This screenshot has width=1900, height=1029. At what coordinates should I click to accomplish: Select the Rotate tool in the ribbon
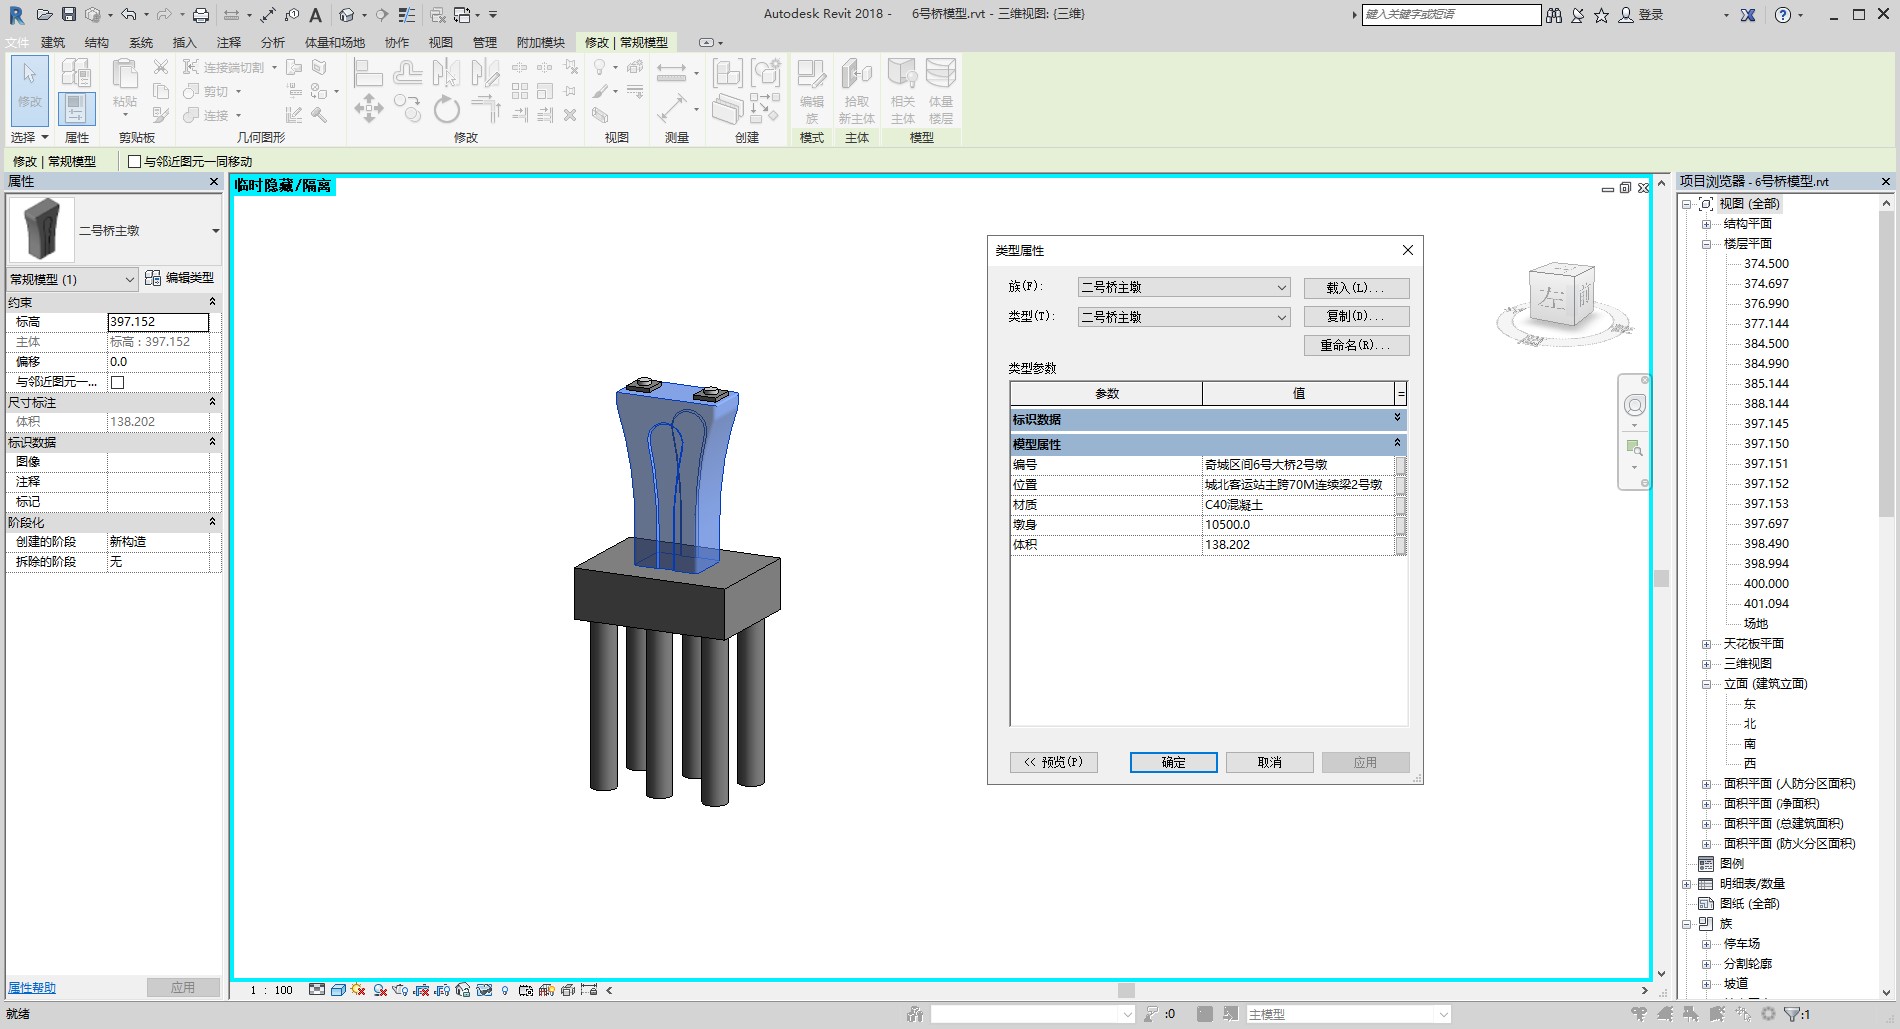(x=446, y=108)
